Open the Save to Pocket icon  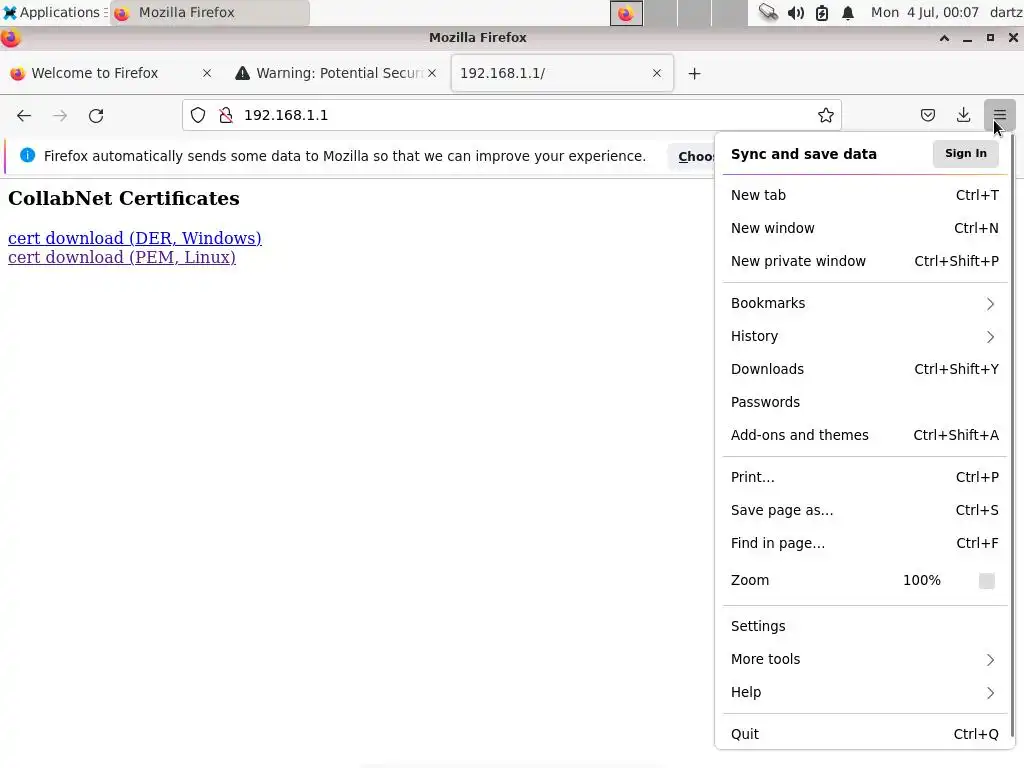point(927,116)
